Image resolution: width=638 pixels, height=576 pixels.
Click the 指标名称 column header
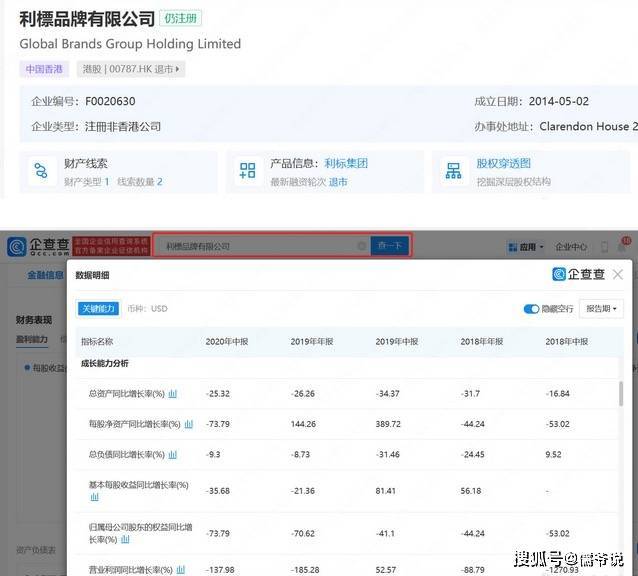click(97, 342)
